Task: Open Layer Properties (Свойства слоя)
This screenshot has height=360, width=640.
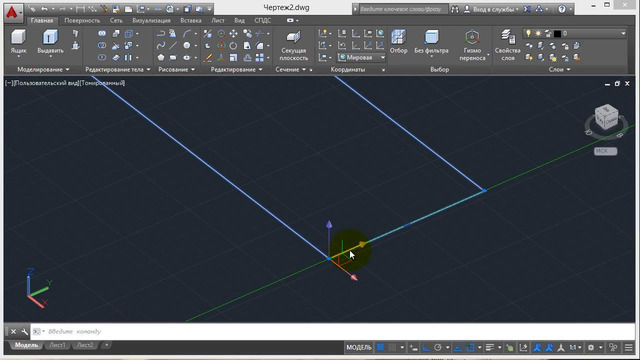Action: click(507, 45)
